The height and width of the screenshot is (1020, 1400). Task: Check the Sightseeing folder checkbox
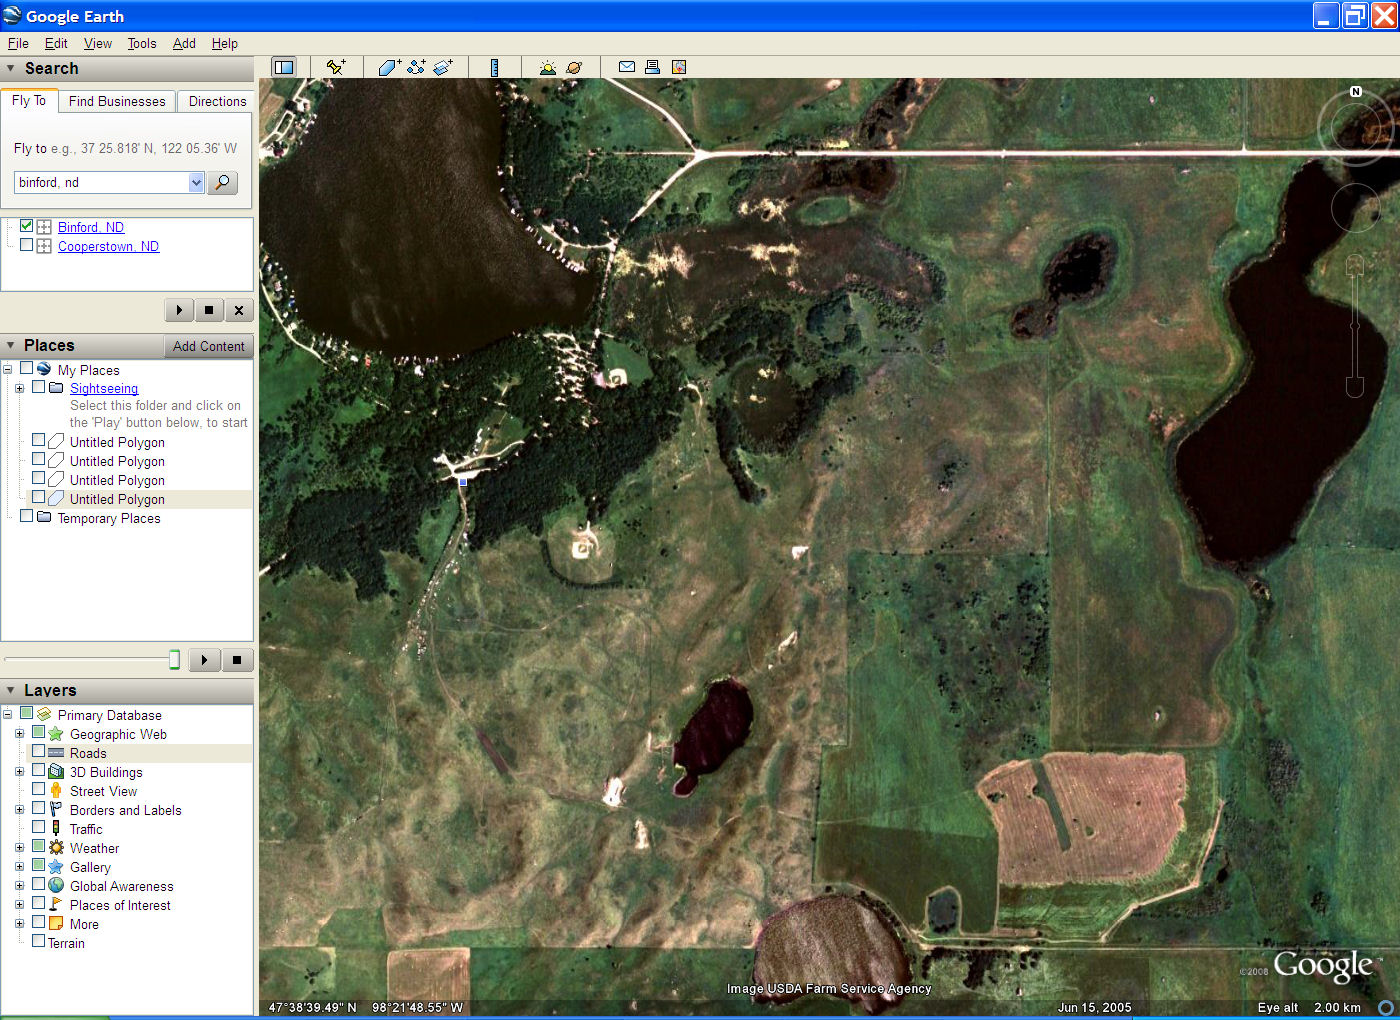[39, 387]
